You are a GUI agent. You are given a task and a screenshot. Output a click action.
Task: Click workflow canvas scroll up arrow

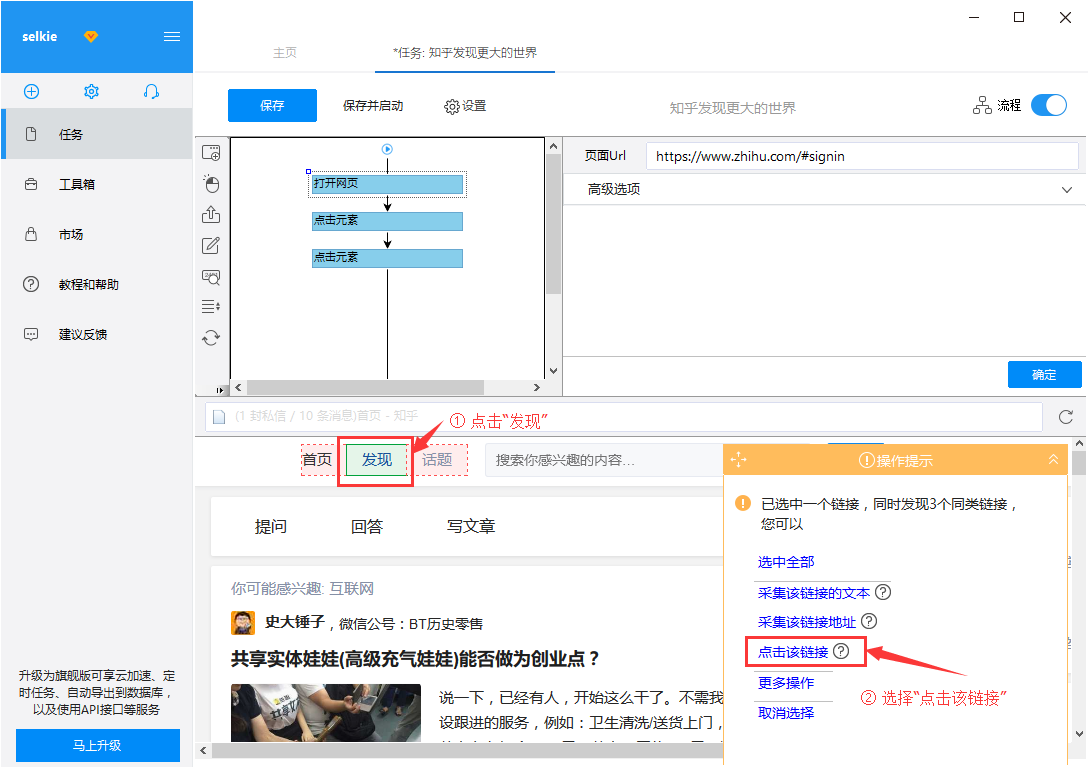(x=554, y=146)
